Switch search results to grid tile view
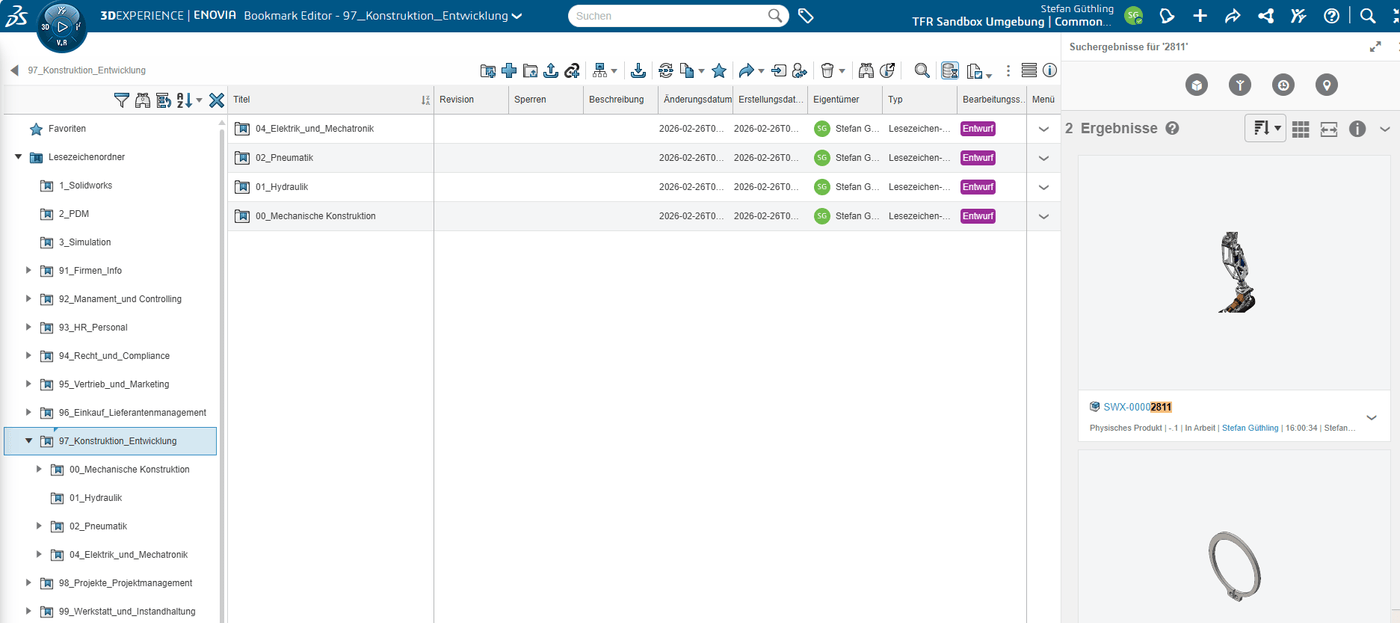 (x=1300, y=129)
